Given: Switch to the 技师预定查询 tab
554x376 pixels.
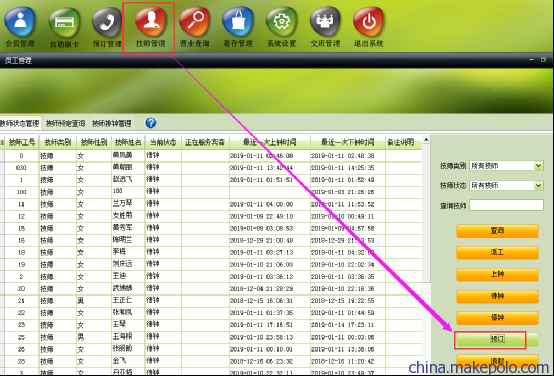Looking at the screenshot, I should click(65, 123).
